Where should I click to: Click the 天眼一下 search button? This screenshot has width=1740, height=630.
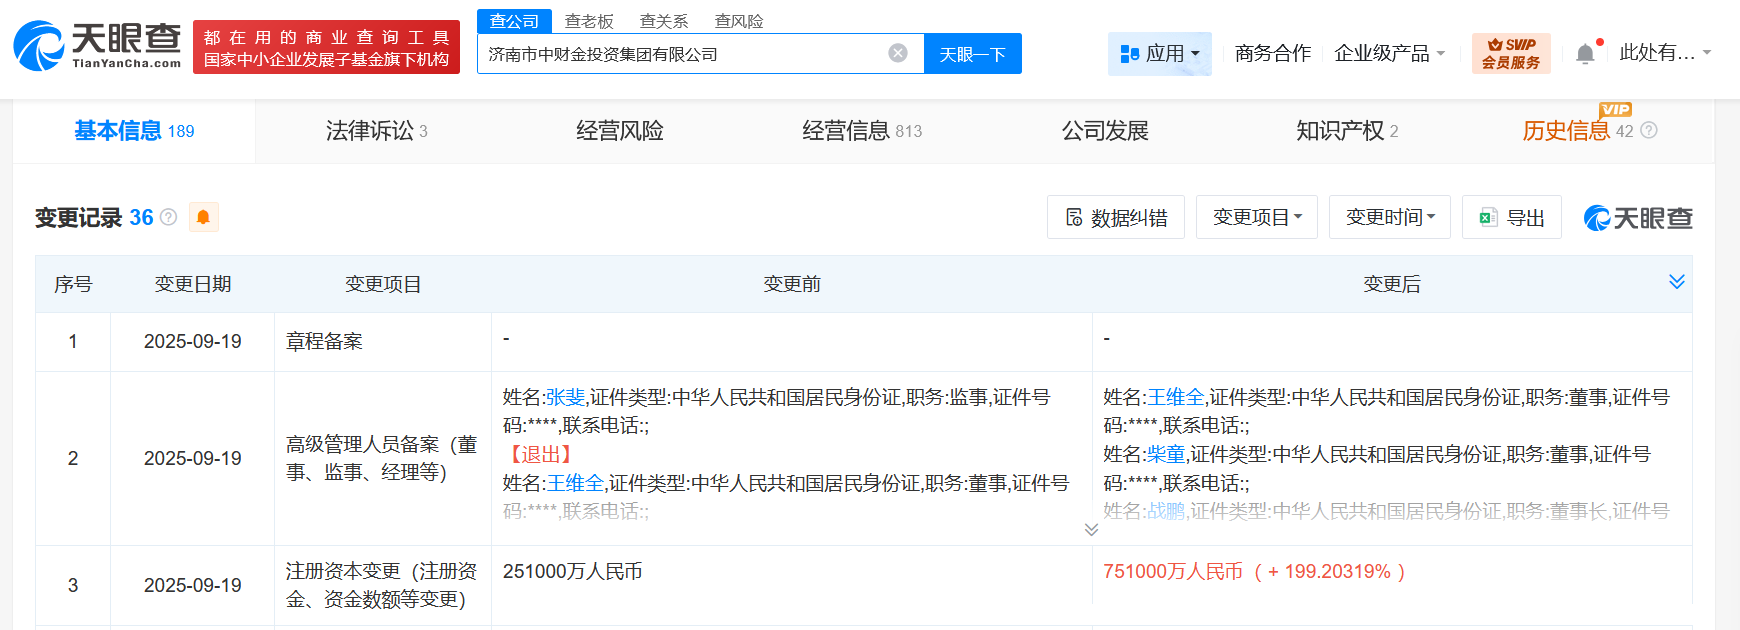pyautogui.click(x=972, y=54)
